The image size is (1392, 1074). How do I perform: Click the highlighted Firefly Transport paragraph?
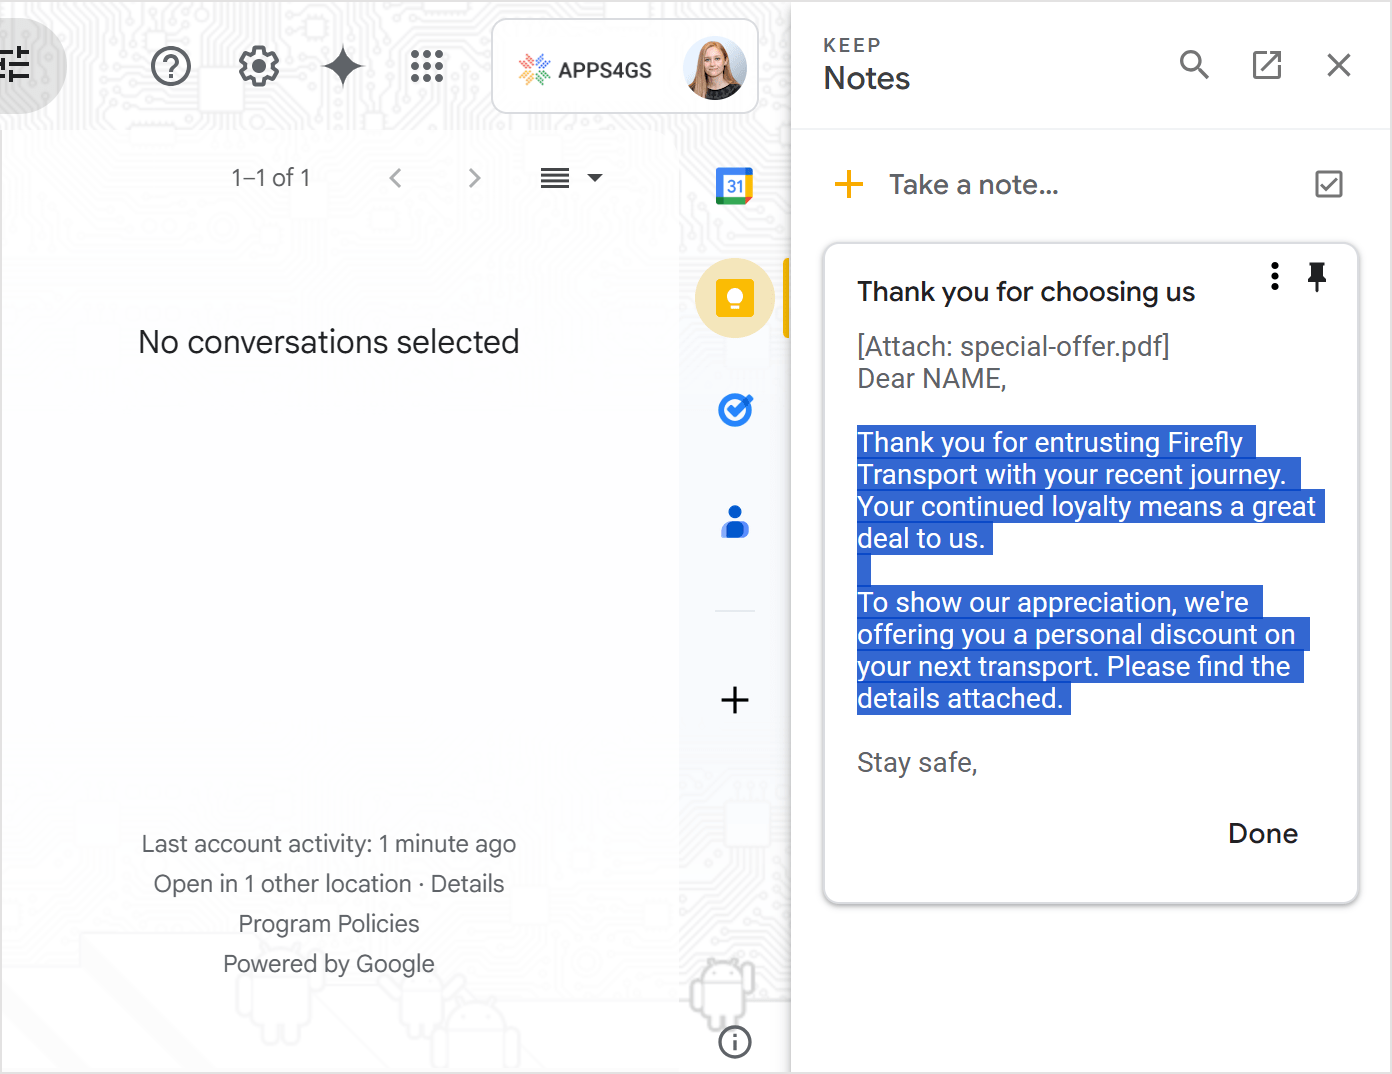(1090, 490)
